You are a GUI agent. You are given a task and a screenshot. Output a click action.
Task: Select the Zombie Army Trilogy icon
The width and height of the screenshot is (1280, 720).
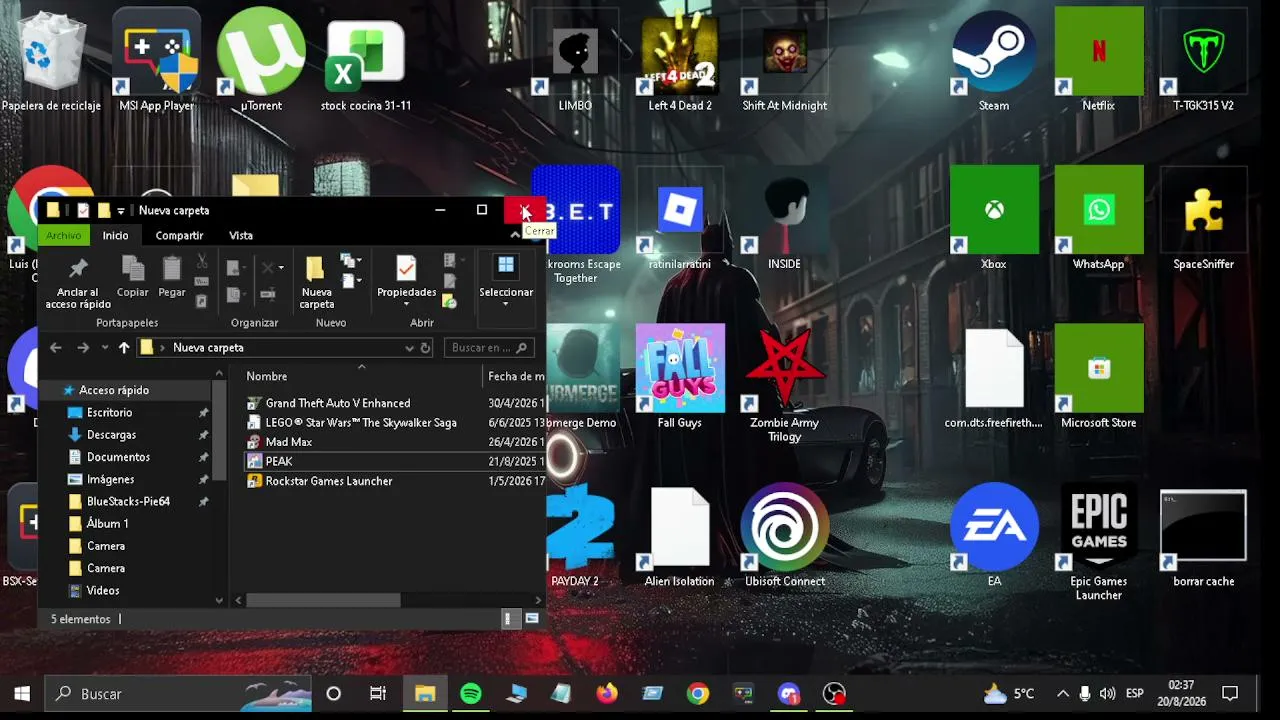pyautogui.click(x=785, y=384)
